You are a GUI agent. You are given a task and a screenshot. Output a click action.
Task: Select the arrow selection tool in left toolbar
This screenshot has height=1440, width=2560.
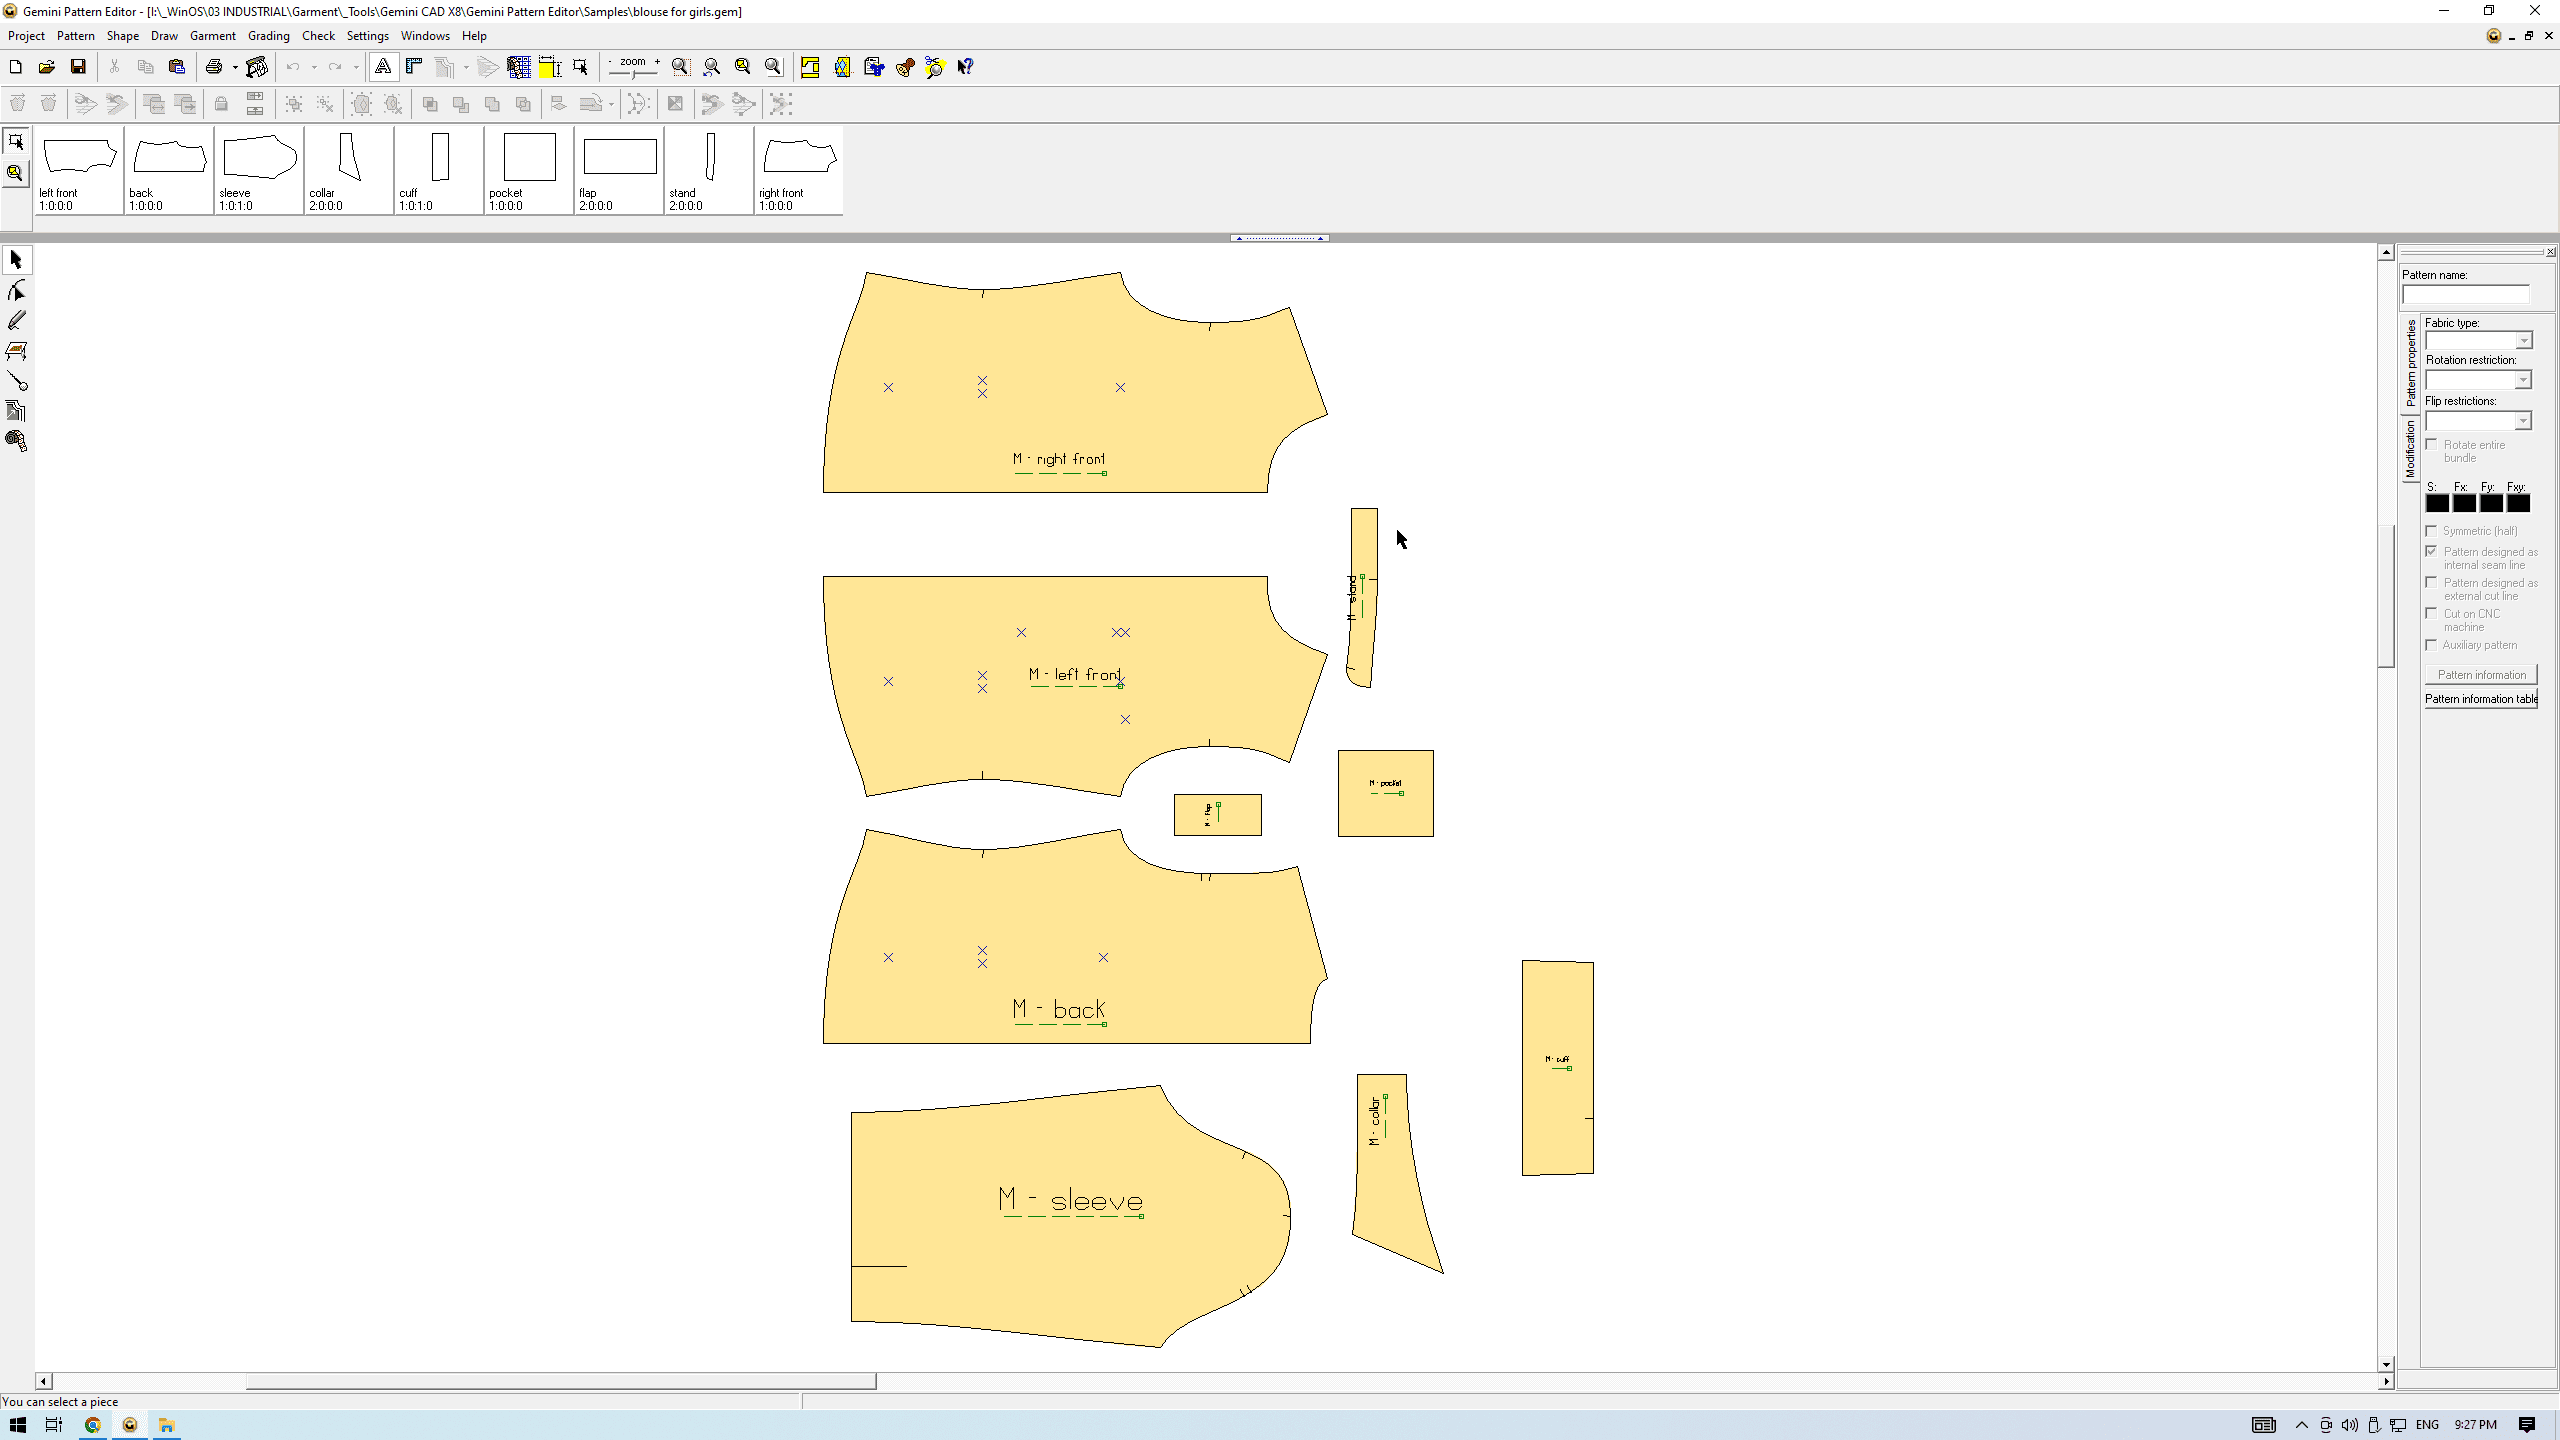pyautogui.click(x=16, y=260)
